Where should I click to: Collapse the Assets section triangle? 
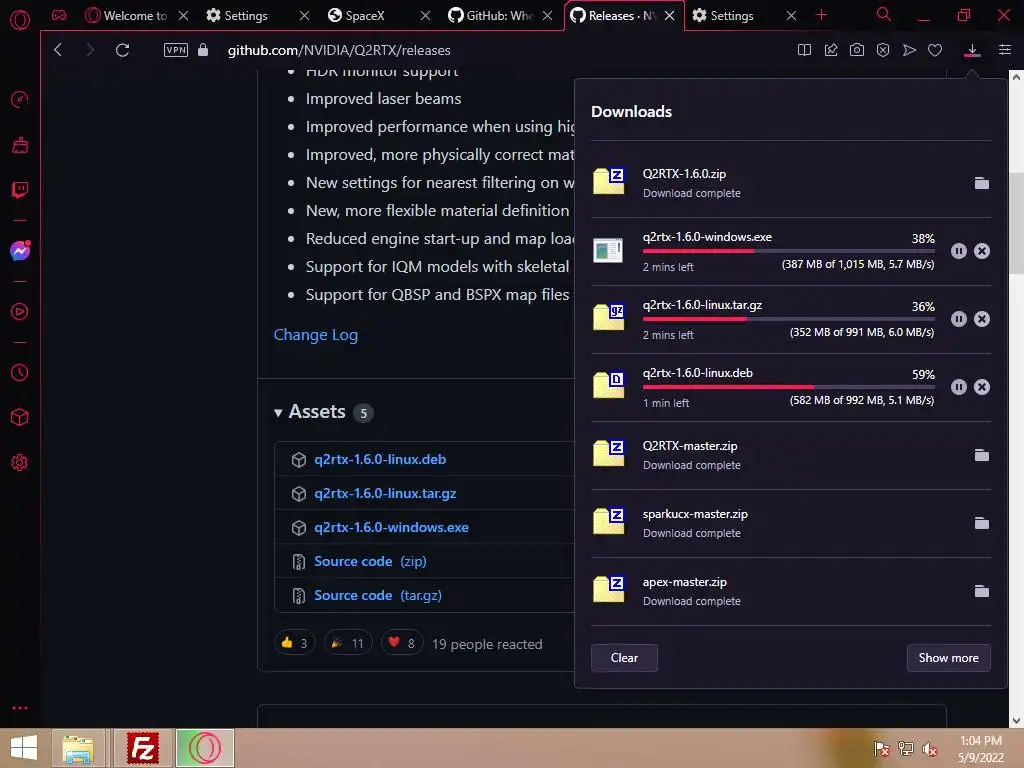click(278, 413)
